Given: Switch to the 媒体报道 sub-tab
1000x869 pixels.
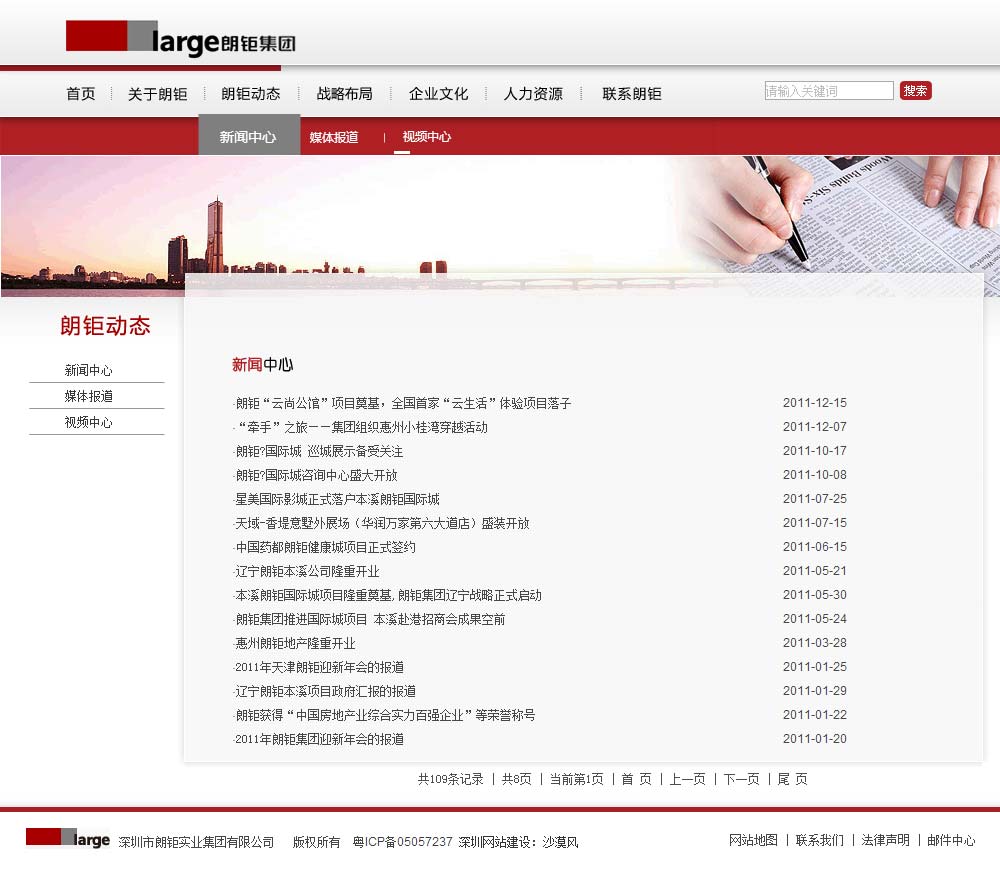Looking at the screenshot, I should 333,137.
